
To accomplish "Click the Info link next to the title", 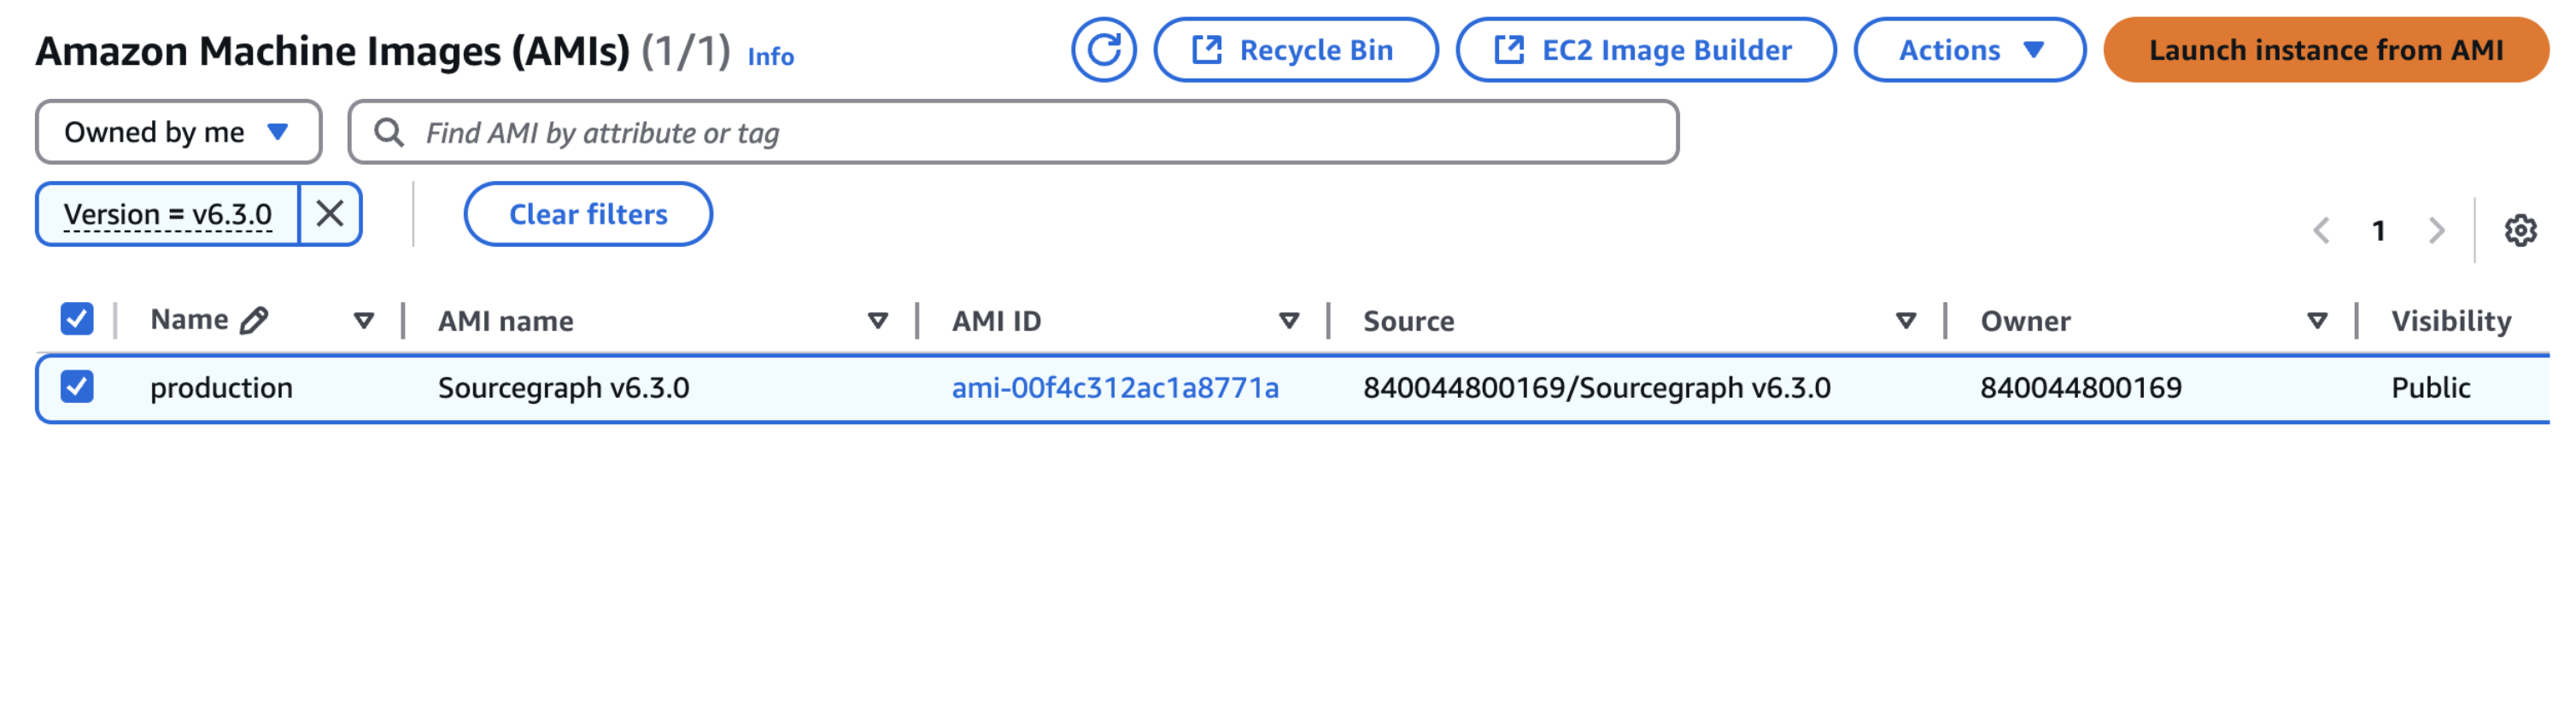I will pyautogui.click(x=770, y=58).
